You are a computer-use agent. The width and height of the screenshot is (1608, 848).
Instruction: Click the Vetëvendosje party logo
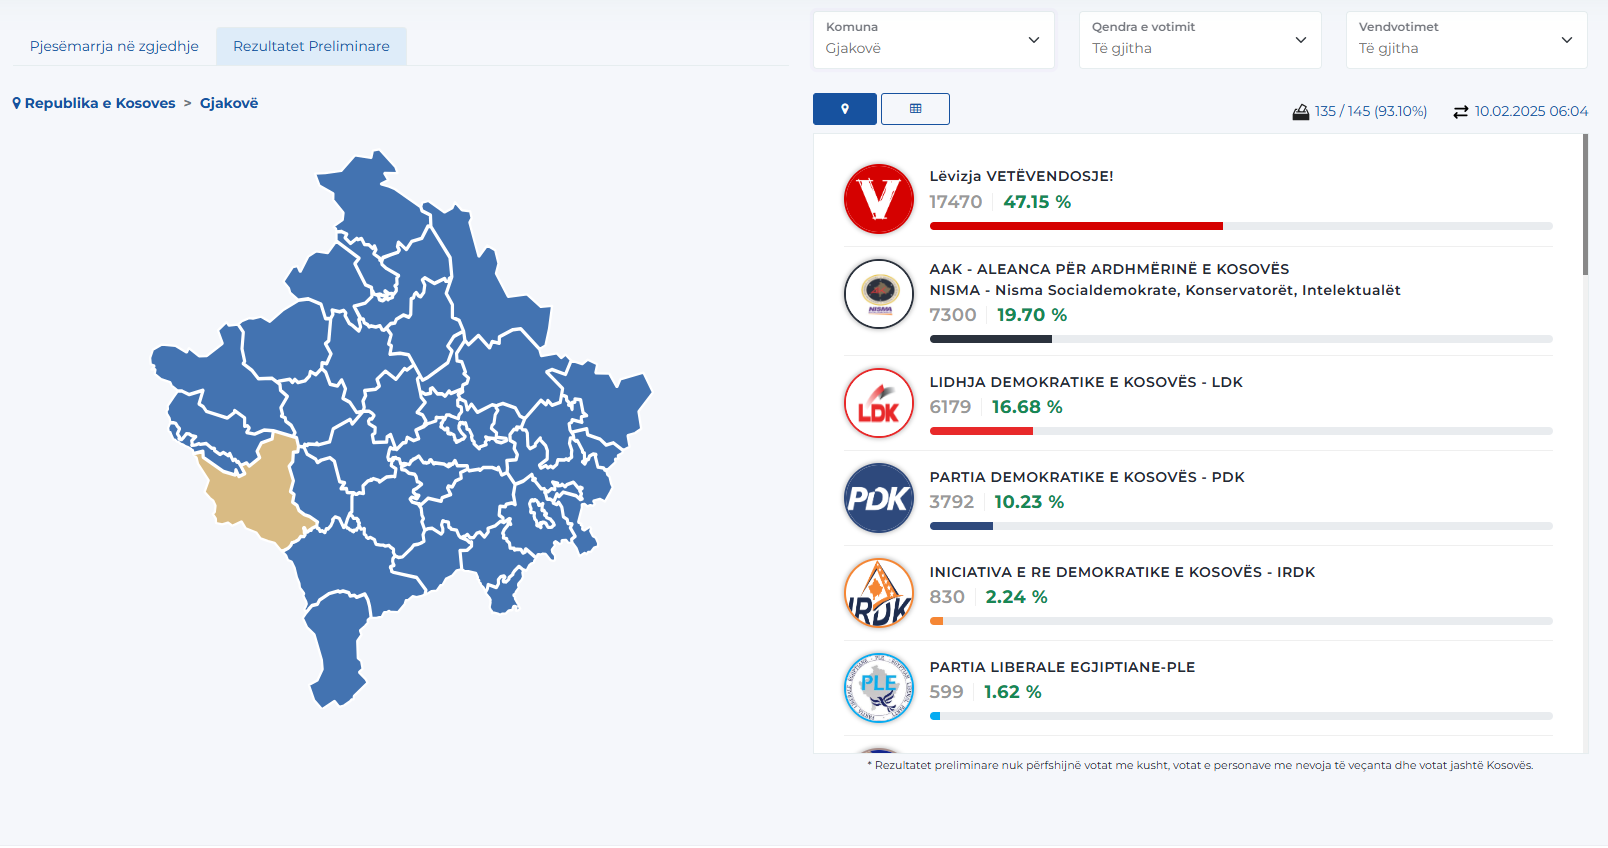coord(878,199)
